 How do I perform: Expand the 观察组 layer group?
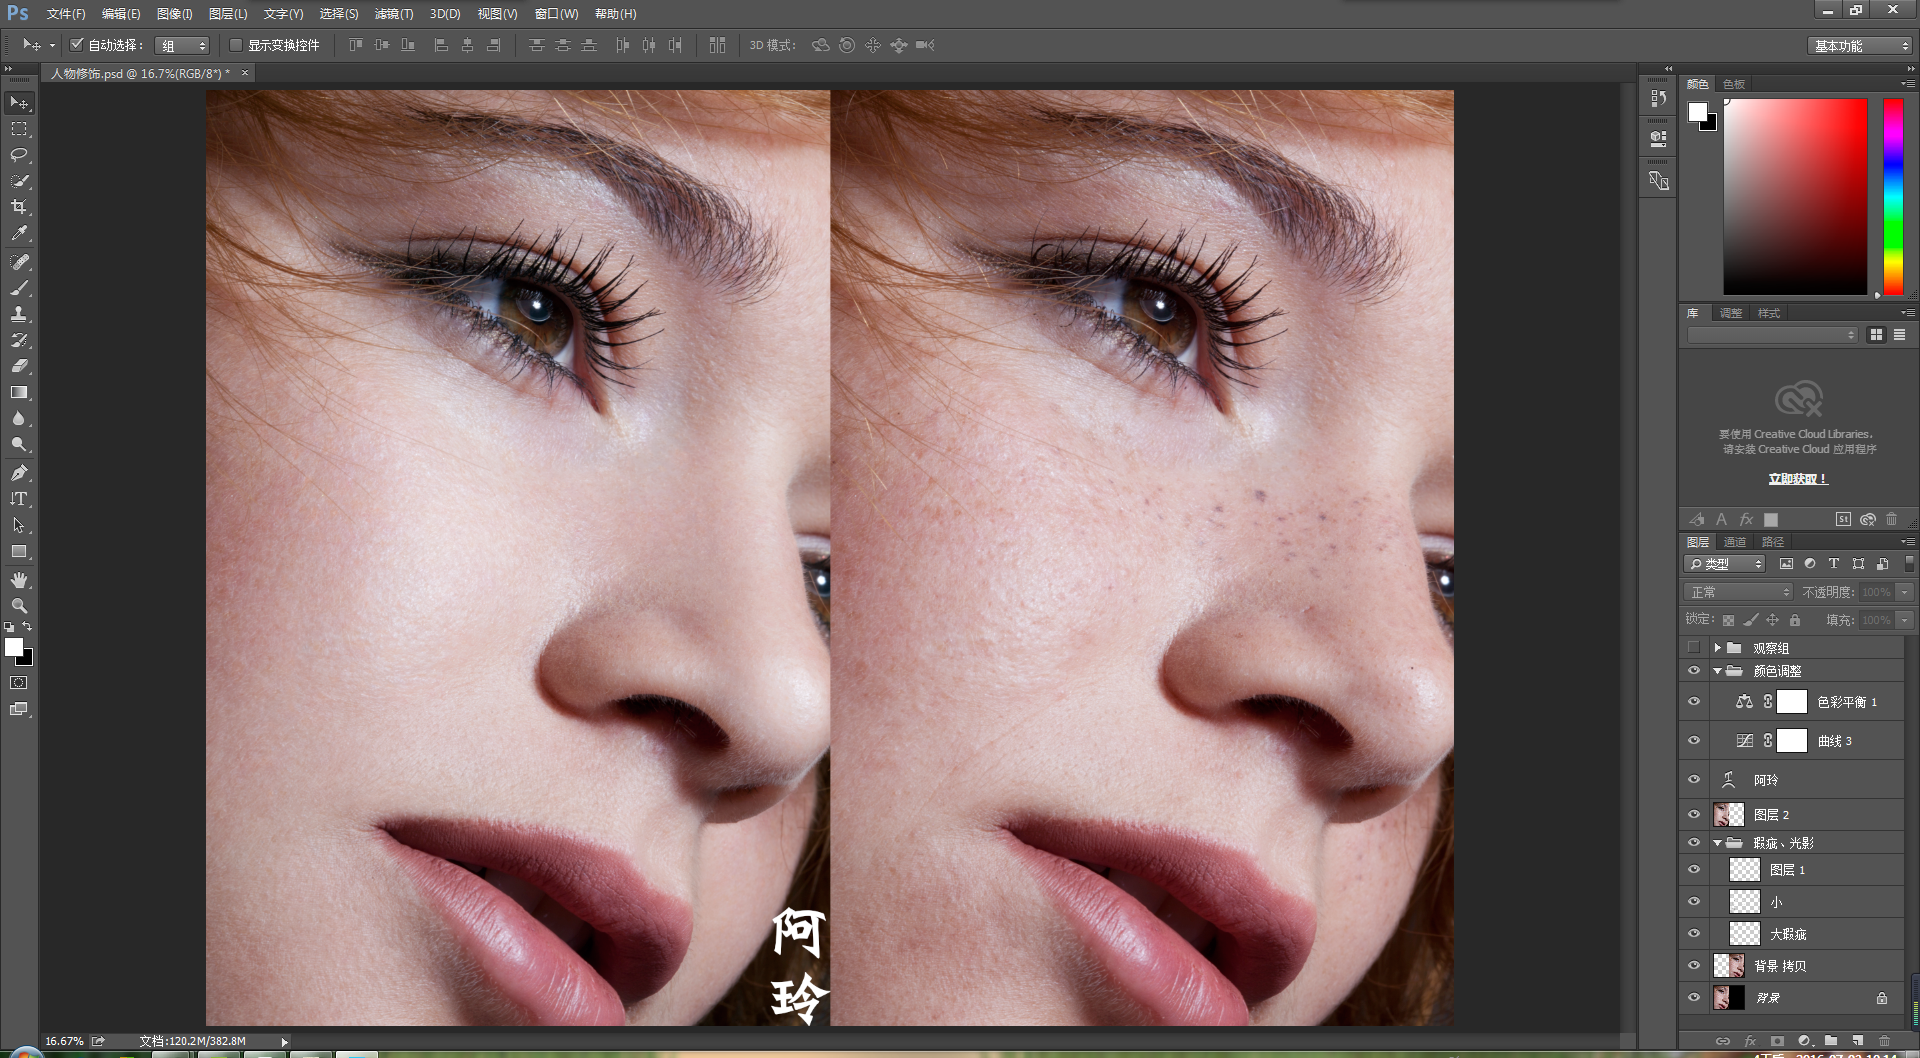tap(1717, 648)
